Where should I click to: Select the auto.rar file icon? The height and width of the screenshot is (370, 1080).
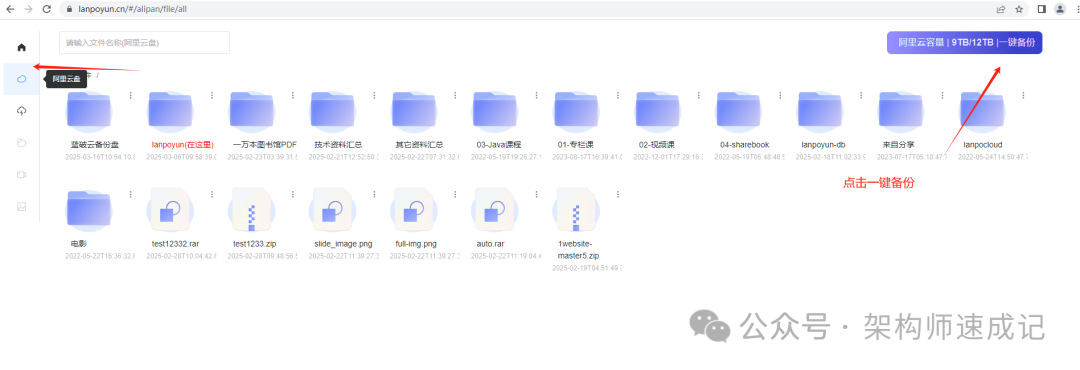[495, 210]
